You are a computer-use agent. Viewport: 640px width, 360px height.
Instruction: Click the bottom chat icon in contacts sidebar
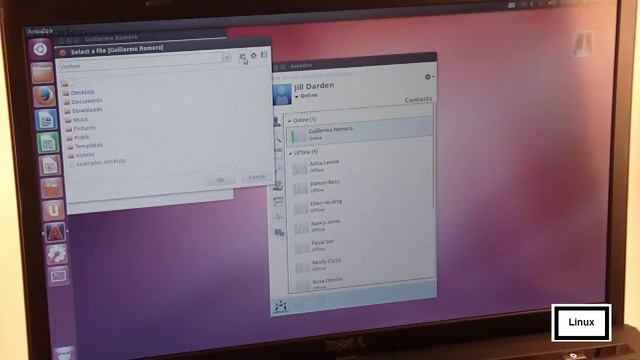279,233
